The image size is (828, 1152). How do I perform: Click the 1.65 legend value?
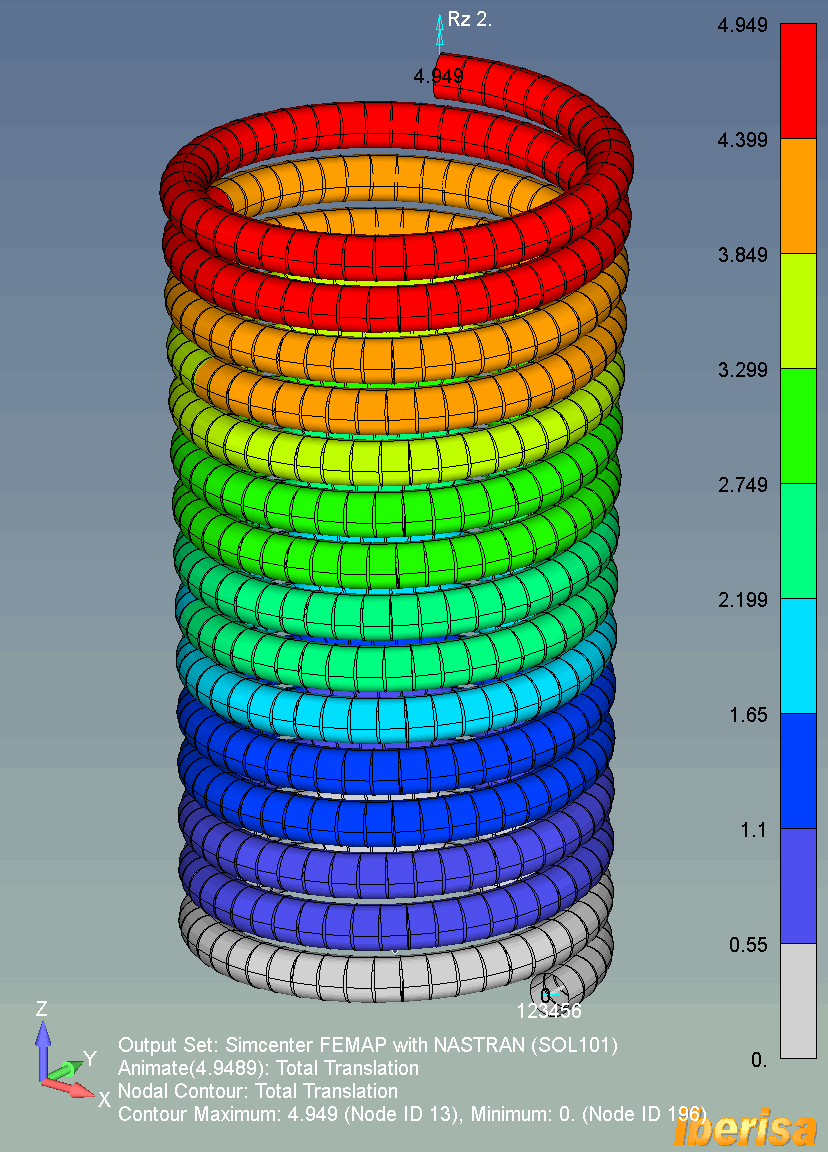(x=748, y=715)
